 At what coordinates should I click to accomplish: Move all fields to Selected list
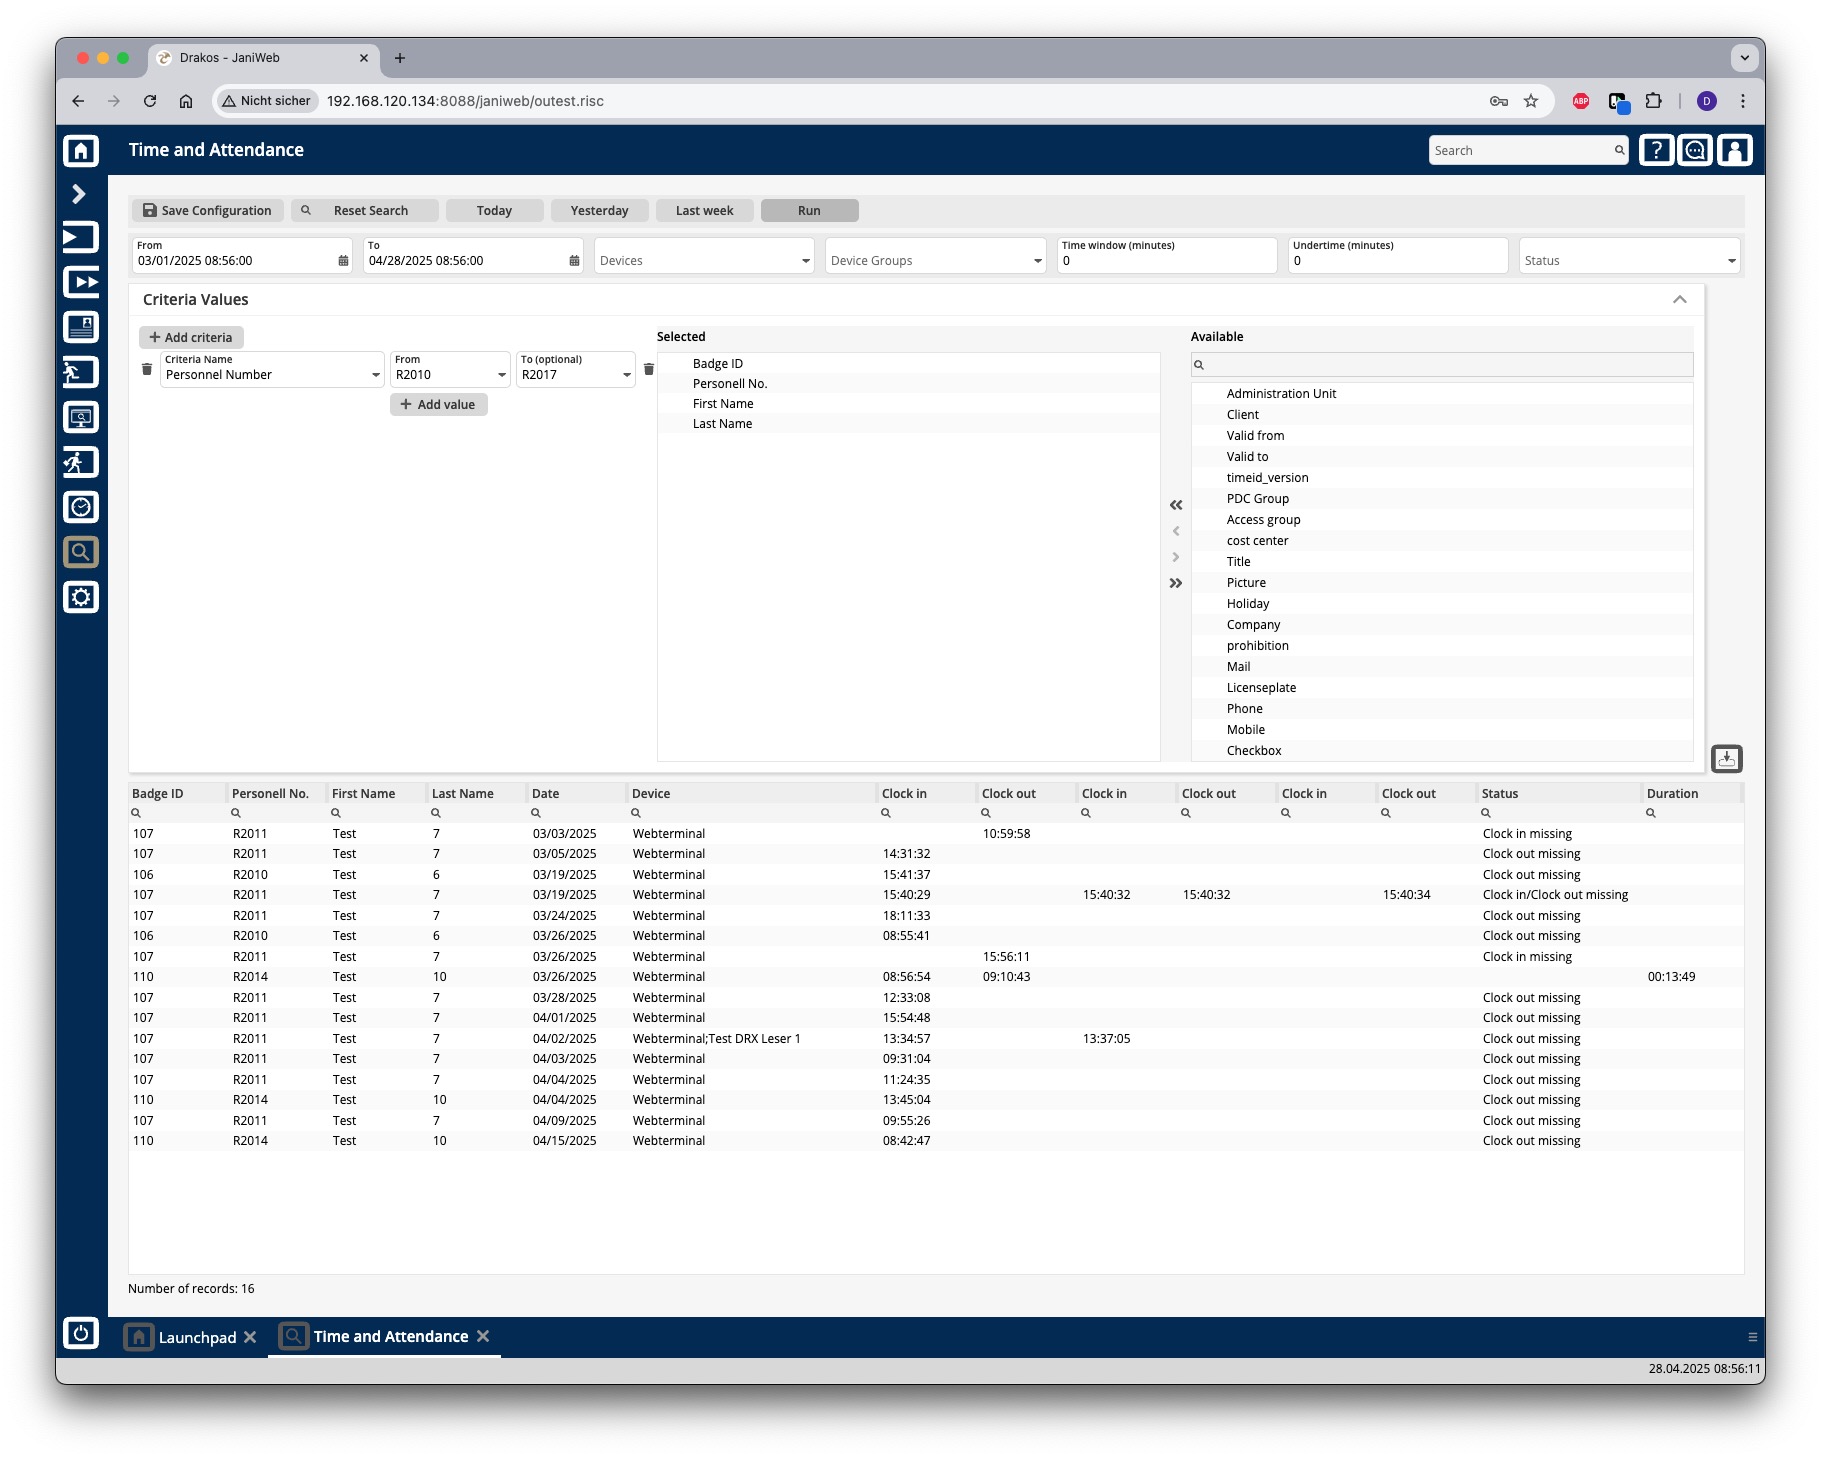click(x=1176, y=505)
